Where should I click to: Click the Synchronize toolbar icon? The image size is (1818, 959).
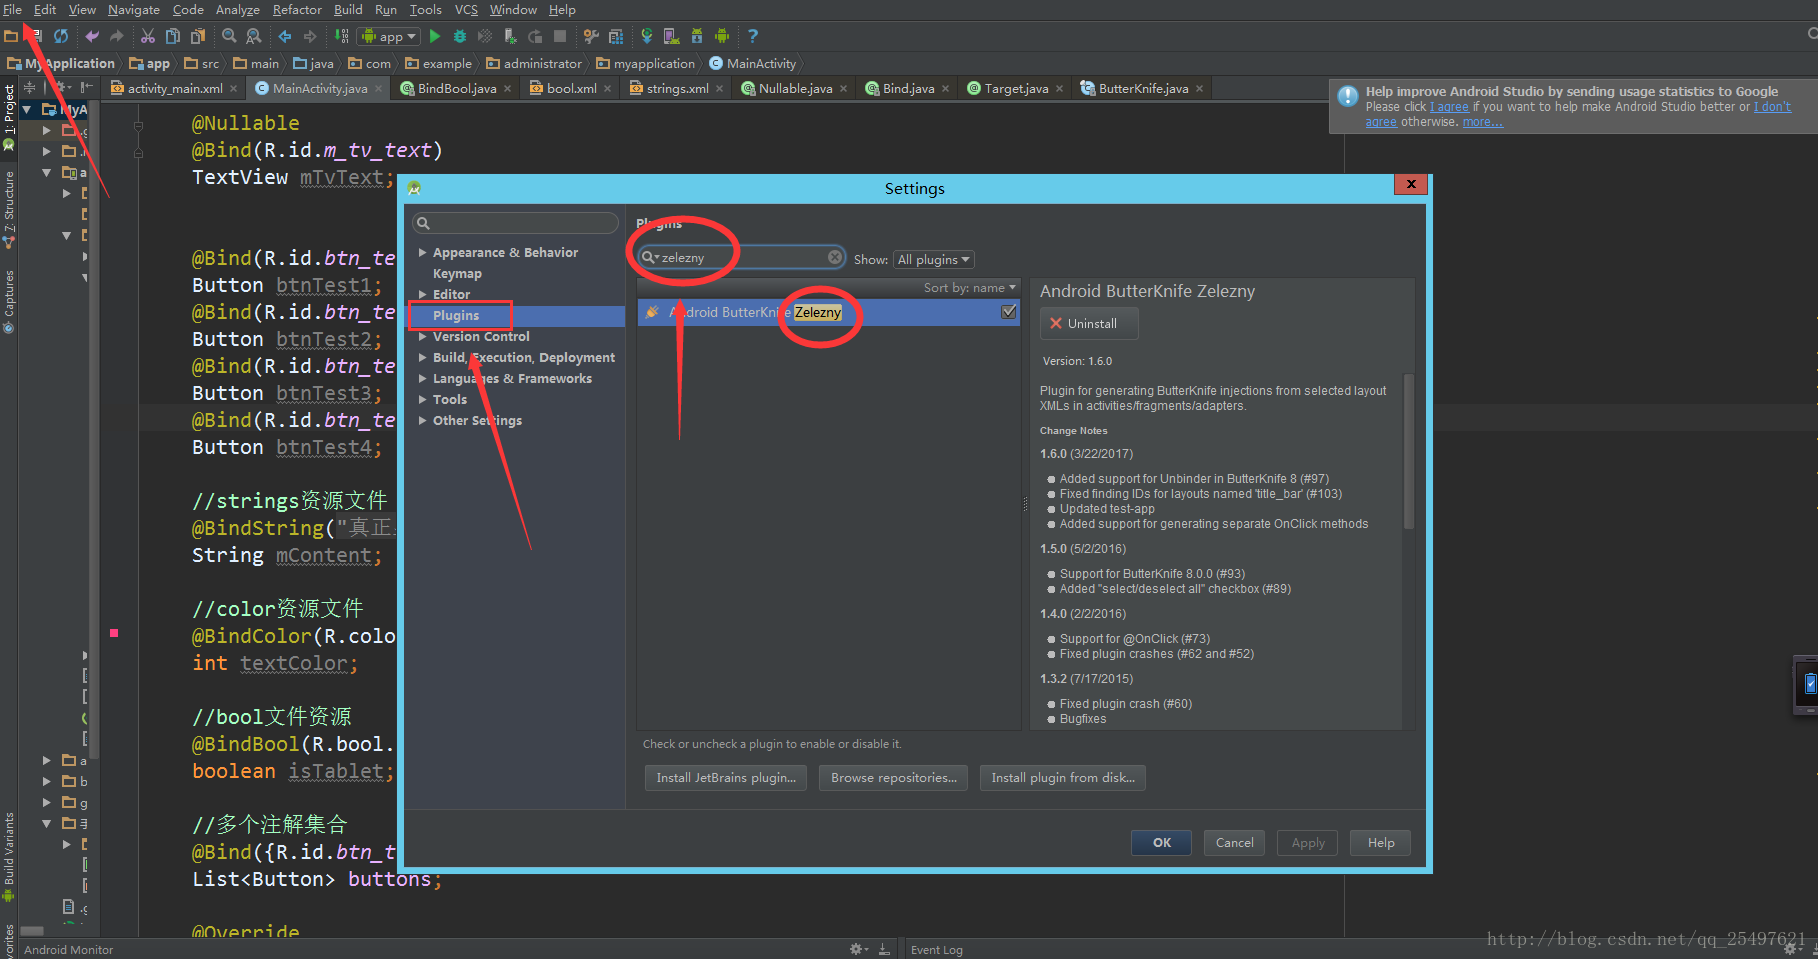tap(61, 36)
